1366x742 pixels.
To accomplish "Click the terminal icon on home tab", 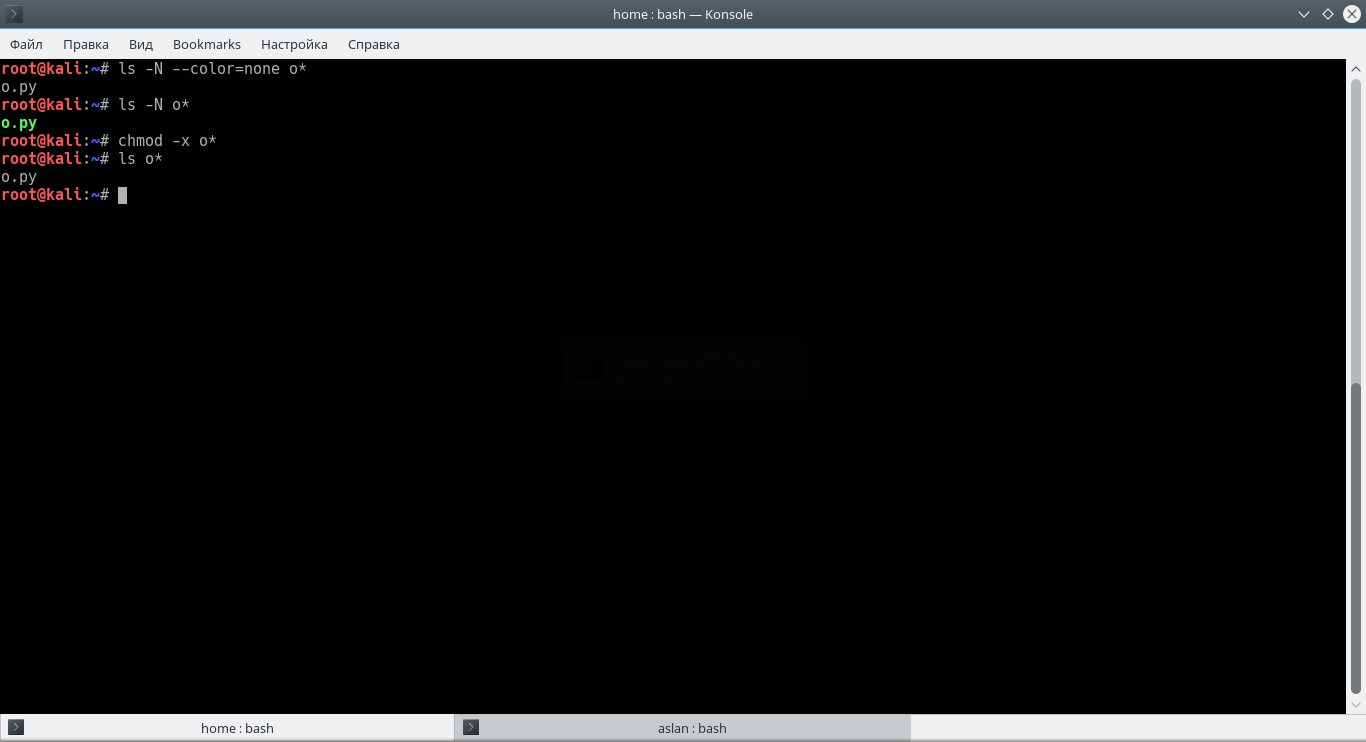I will click(x=15, y=728).
